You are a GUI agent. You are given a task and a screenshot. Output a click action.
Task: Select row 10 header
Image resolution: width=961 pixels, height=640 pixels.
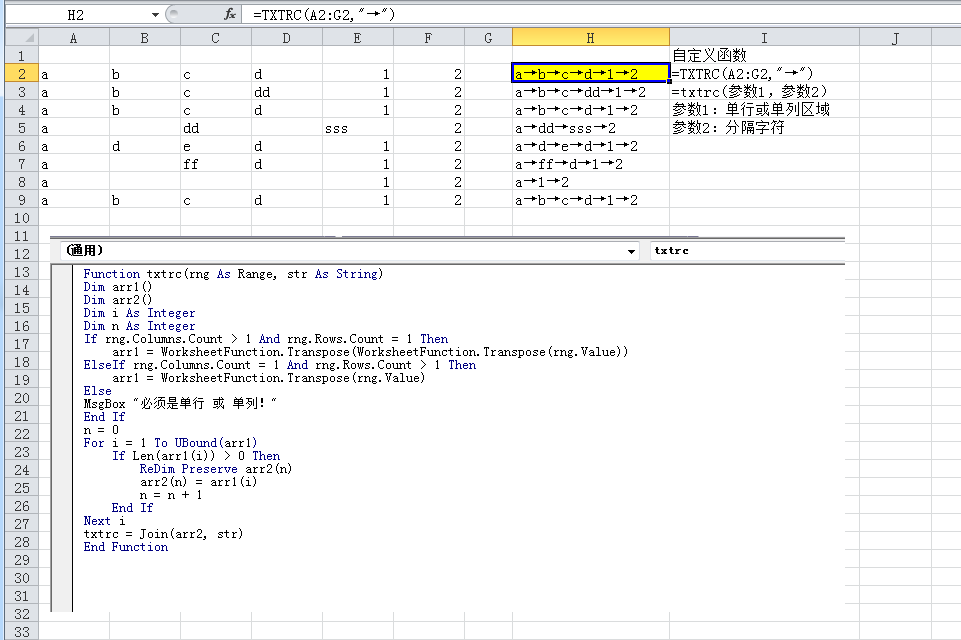point(22,218)
